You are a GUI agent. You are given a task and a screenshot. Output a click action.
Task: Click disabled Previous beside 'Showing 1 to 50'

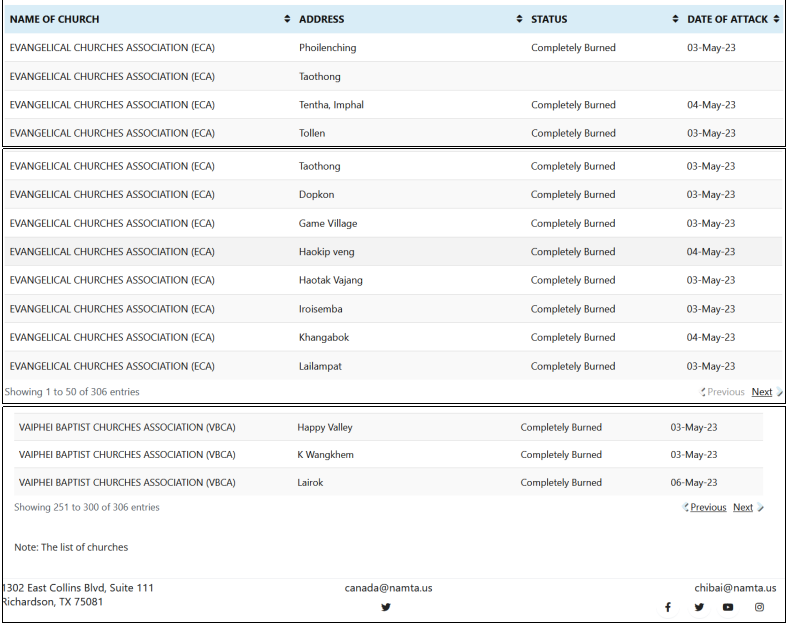[725, 392]
